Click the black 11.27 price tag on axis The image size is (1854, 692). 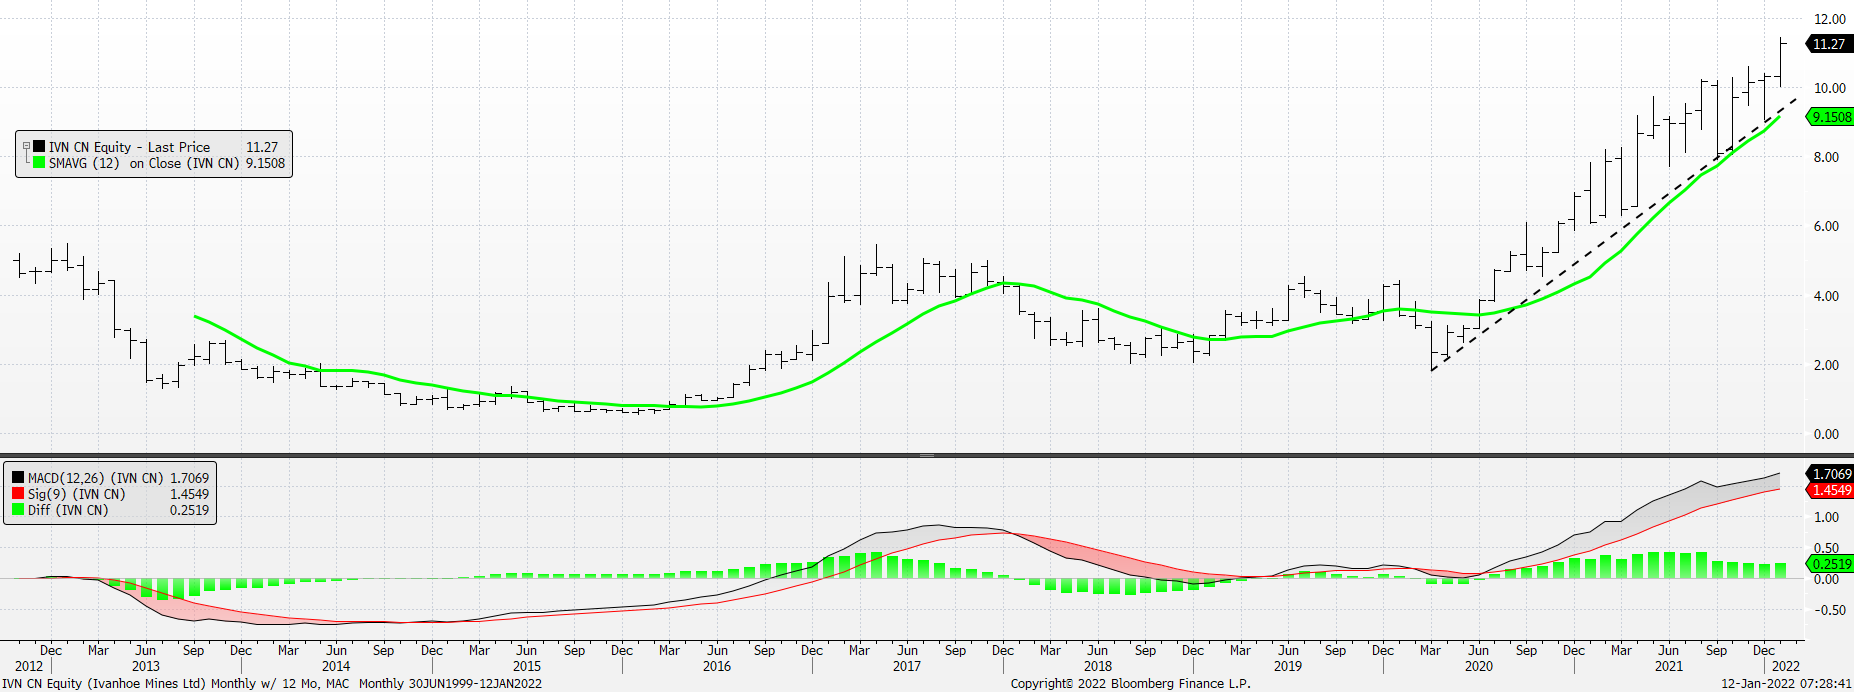(x=1829, y=44)
